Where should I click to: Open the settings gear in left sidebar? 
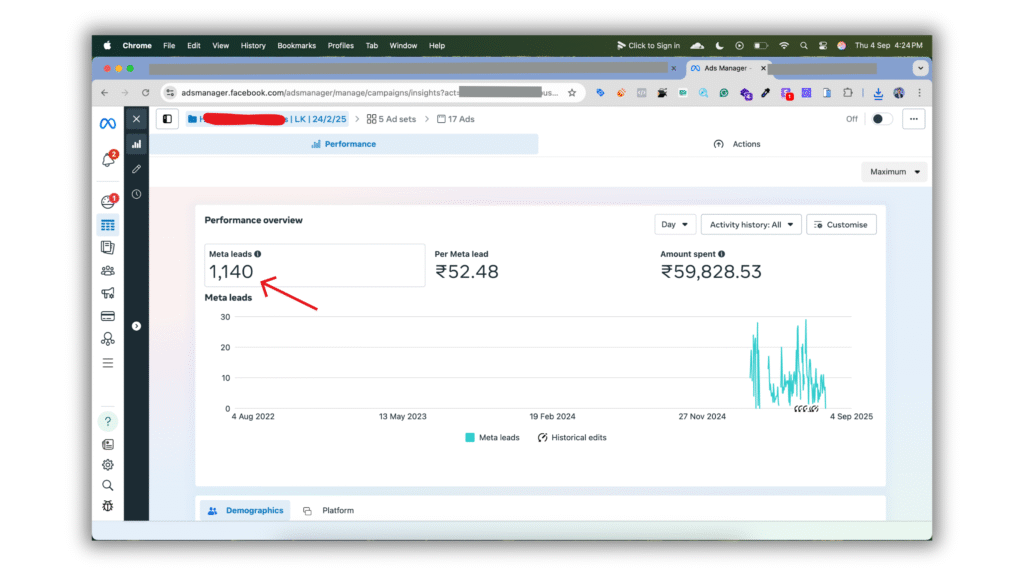[x=107, y=465]
